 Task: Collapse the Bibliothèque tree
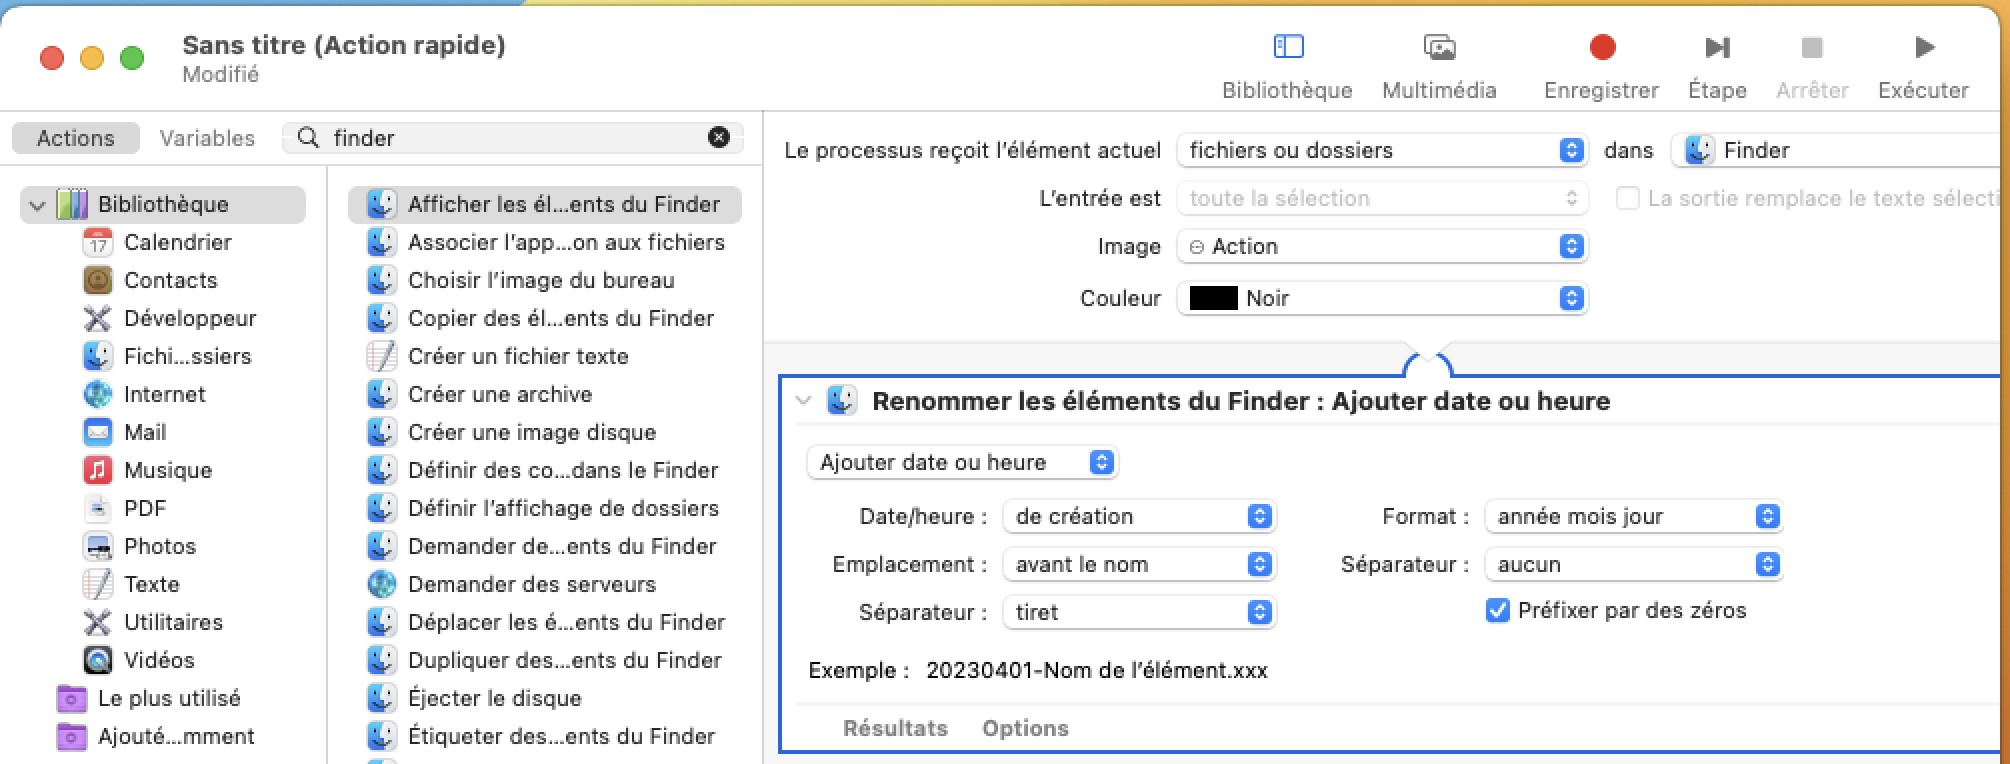pyautogui.click(x=38, y=205)
